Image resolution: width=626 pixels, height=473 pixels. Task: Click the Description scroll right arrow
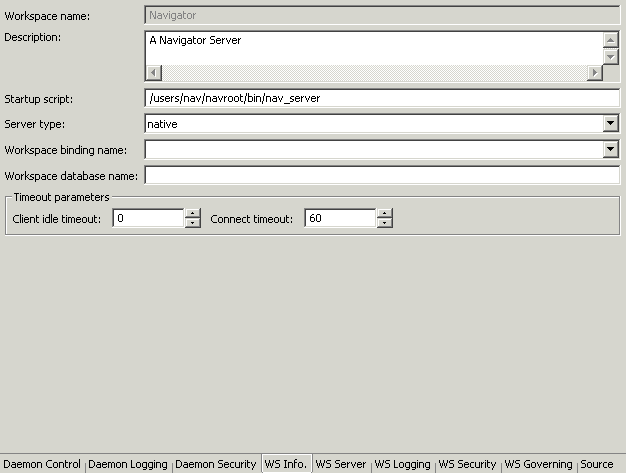pyautogui.click(x=595, y=73)
